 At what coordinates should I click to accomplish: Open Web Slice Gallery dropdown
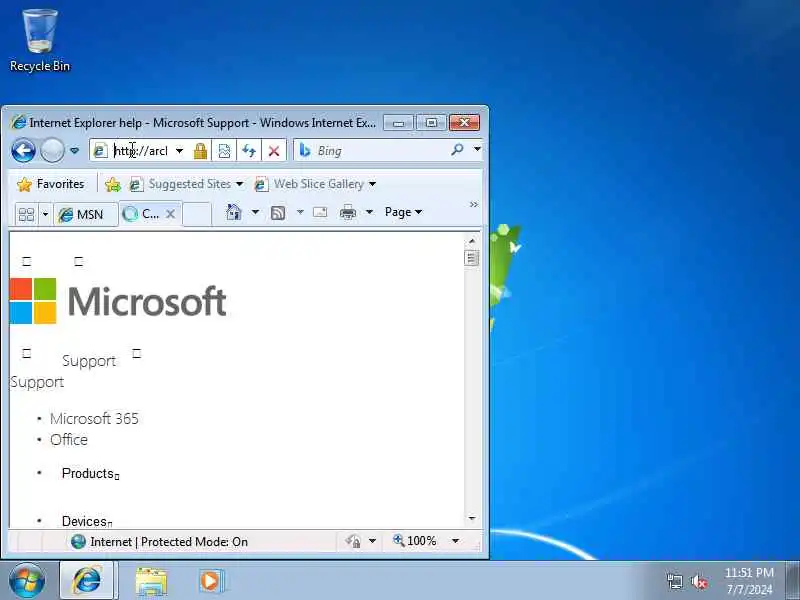coord(315,184)
